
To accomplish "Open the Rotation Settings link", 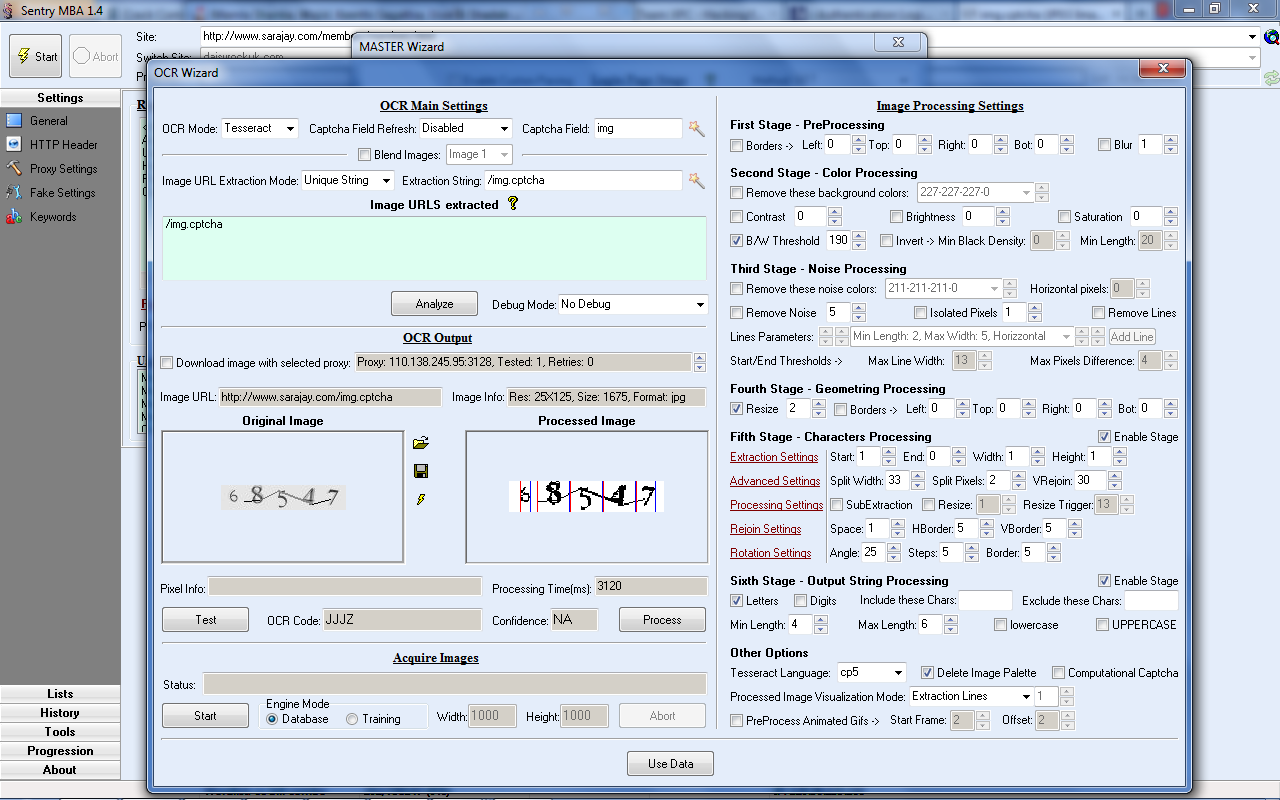I will coord(770,553).
